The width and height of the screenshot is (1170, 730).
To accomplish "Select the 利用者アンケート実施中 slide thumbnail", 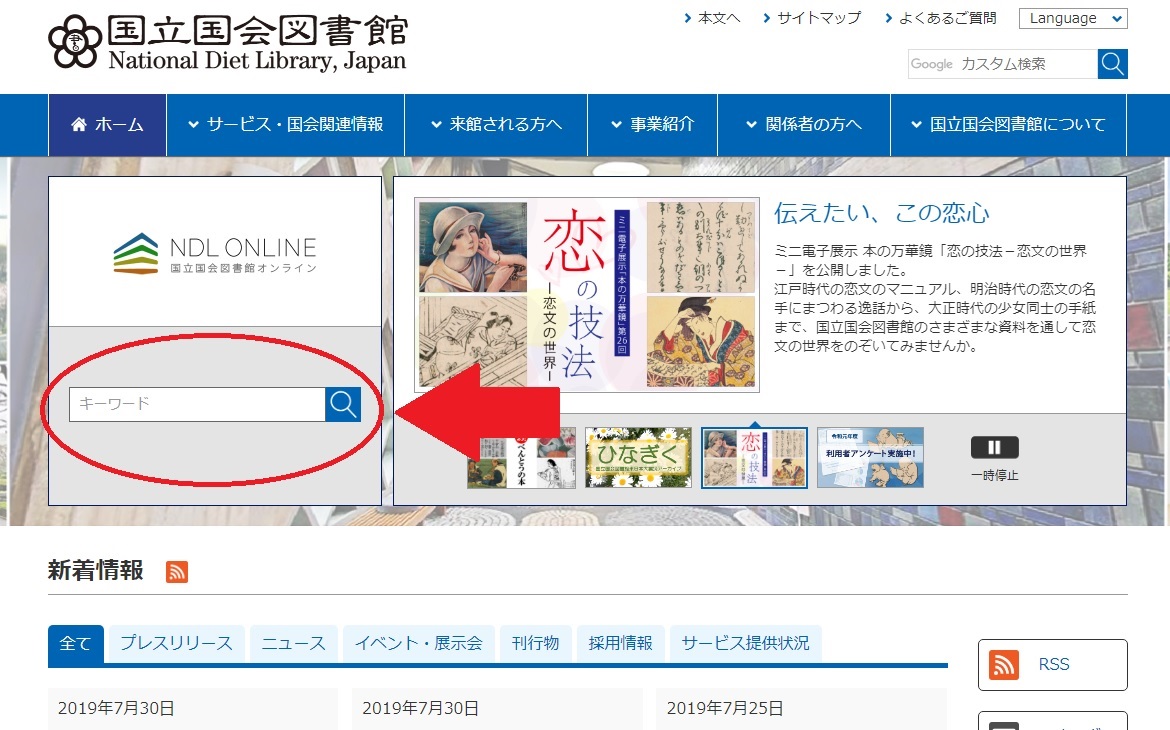I will click(x=871, y=458).
